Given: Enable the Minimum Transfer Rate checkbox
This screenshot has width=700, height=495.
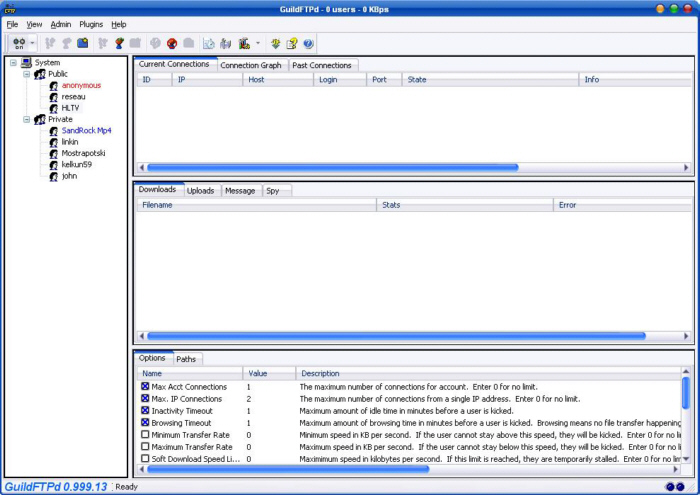Looking at the screenshot, I should 145,434.
